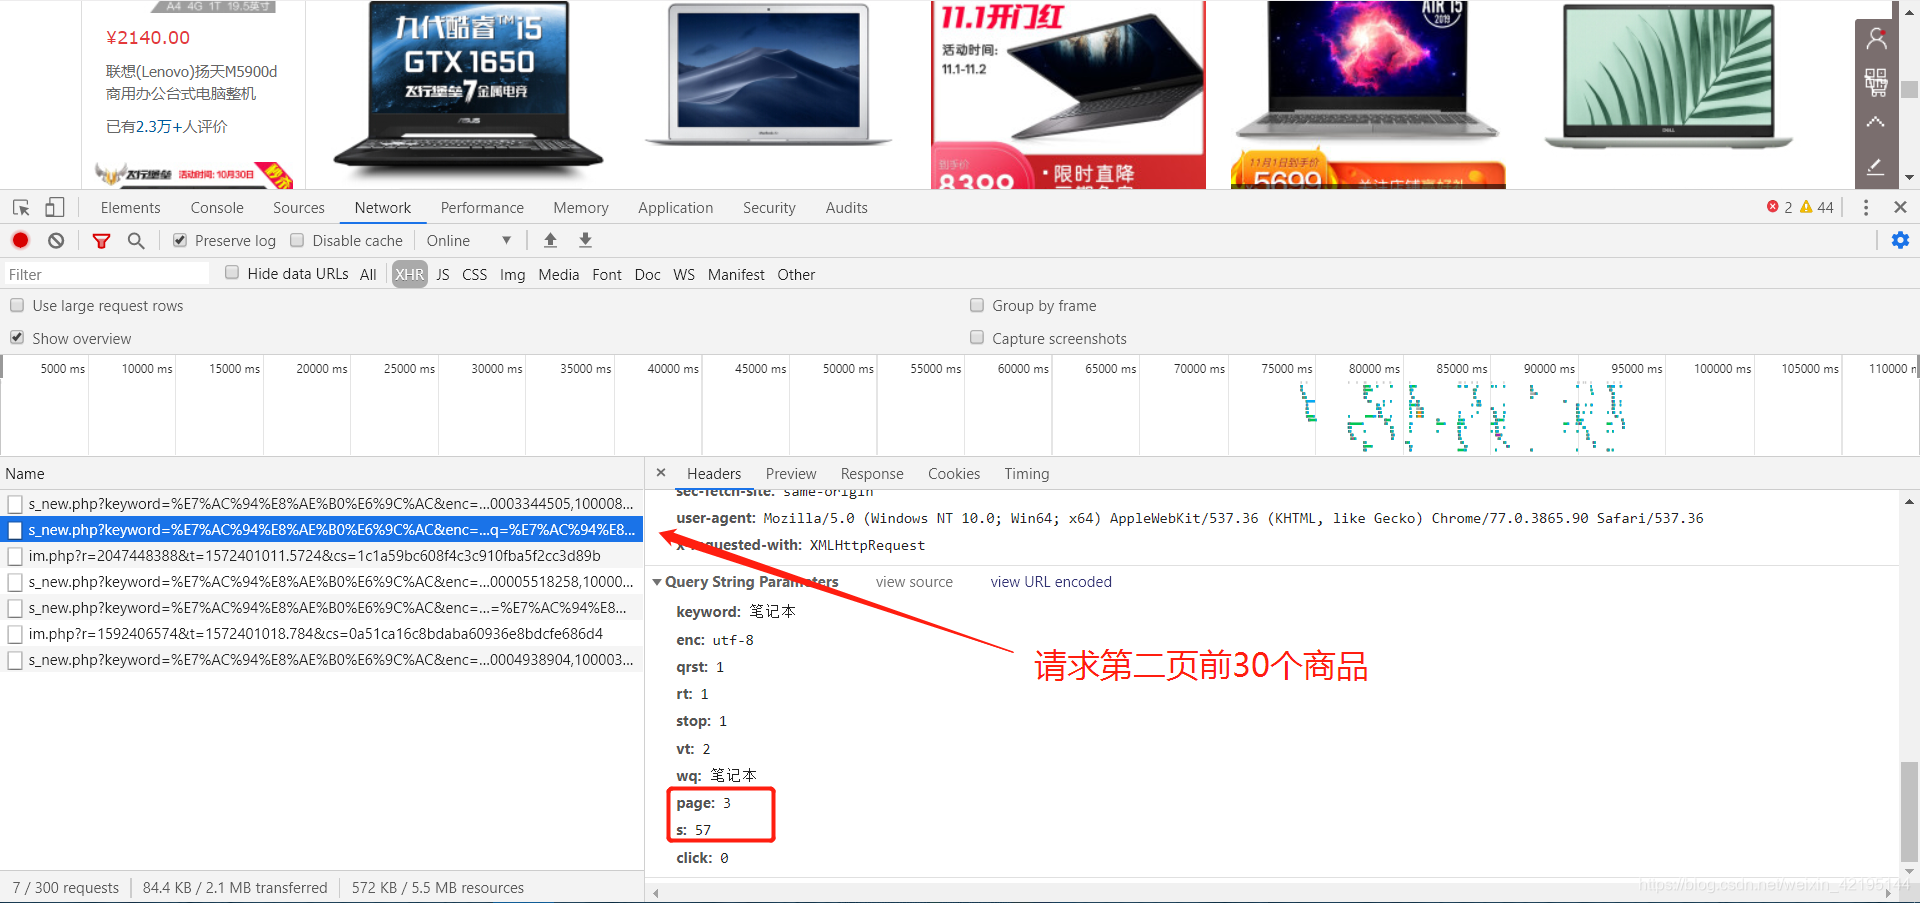Switch to the Elements tab
The width and height of the screenshot is (1920, 903).
coord(130,208)
